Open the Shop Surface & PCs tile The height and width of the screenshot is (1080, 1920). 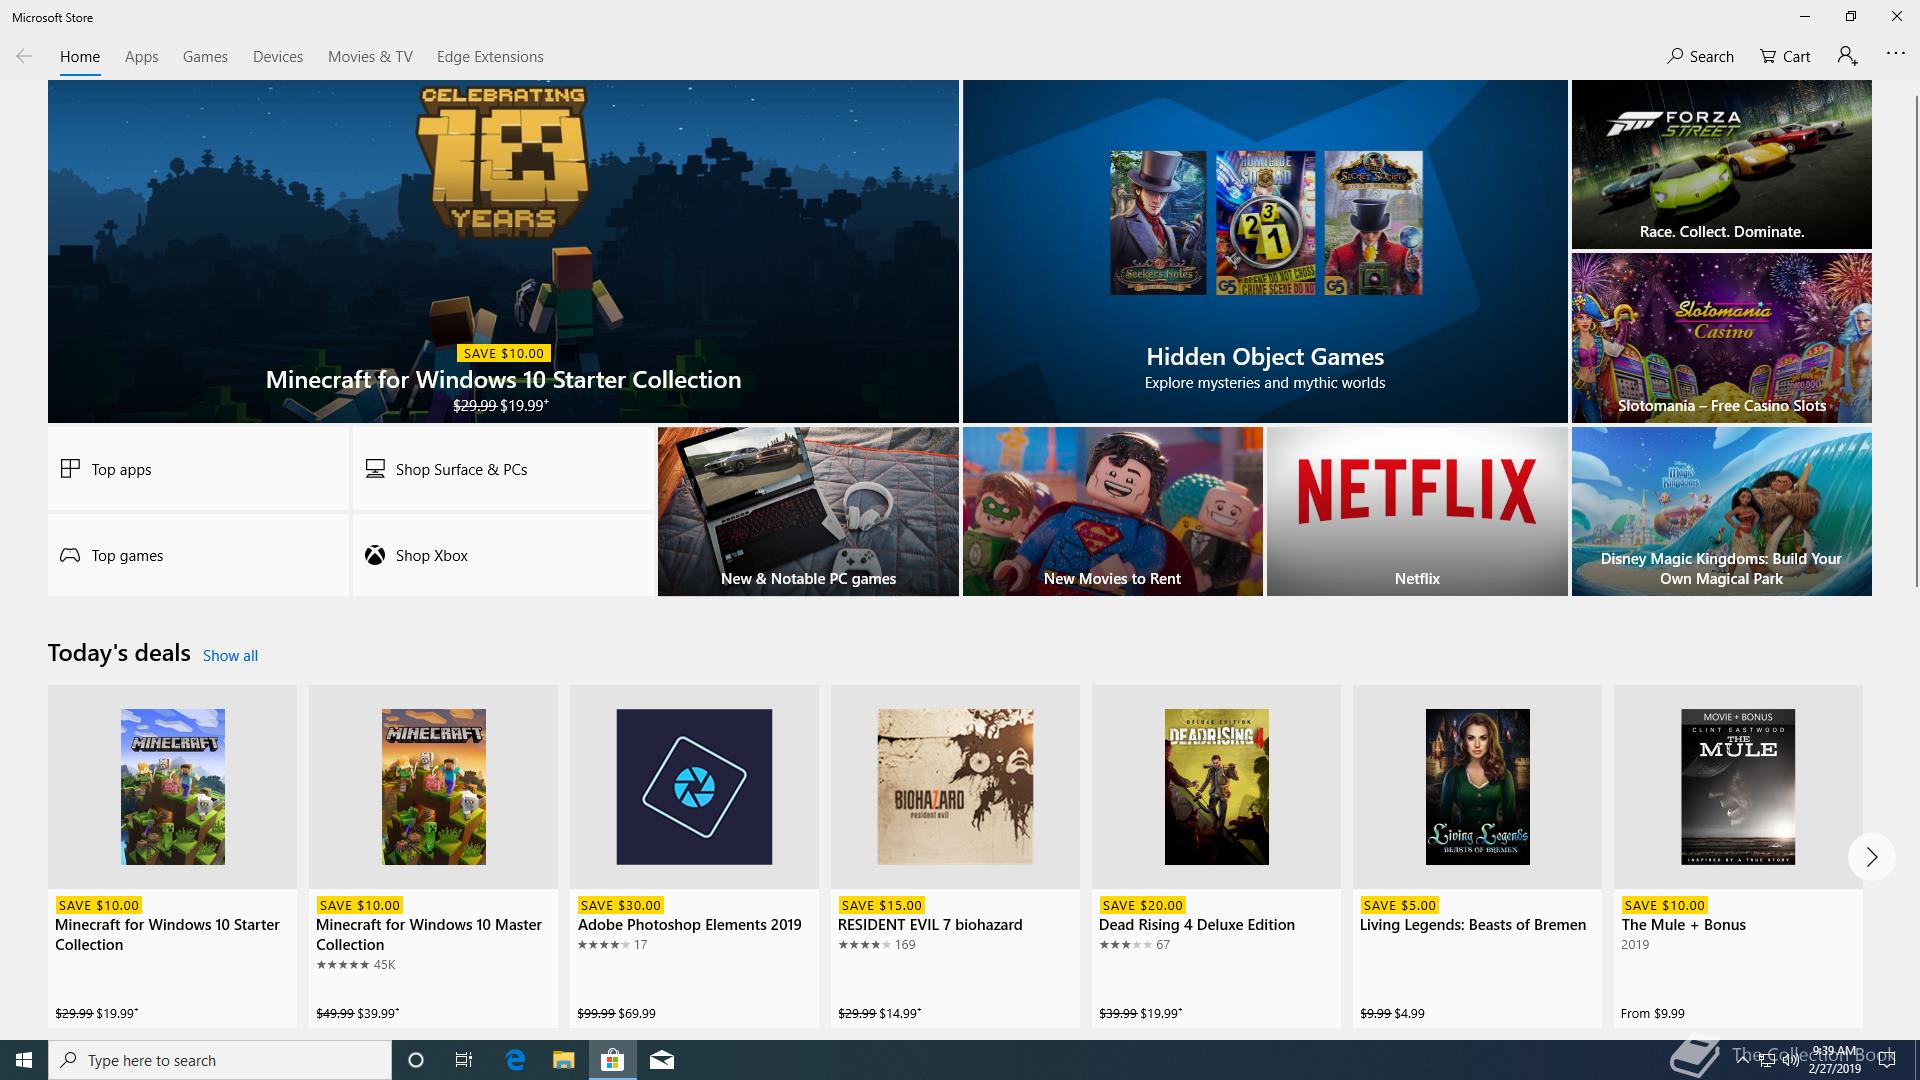pyautogui.click(x=503, y=469)
